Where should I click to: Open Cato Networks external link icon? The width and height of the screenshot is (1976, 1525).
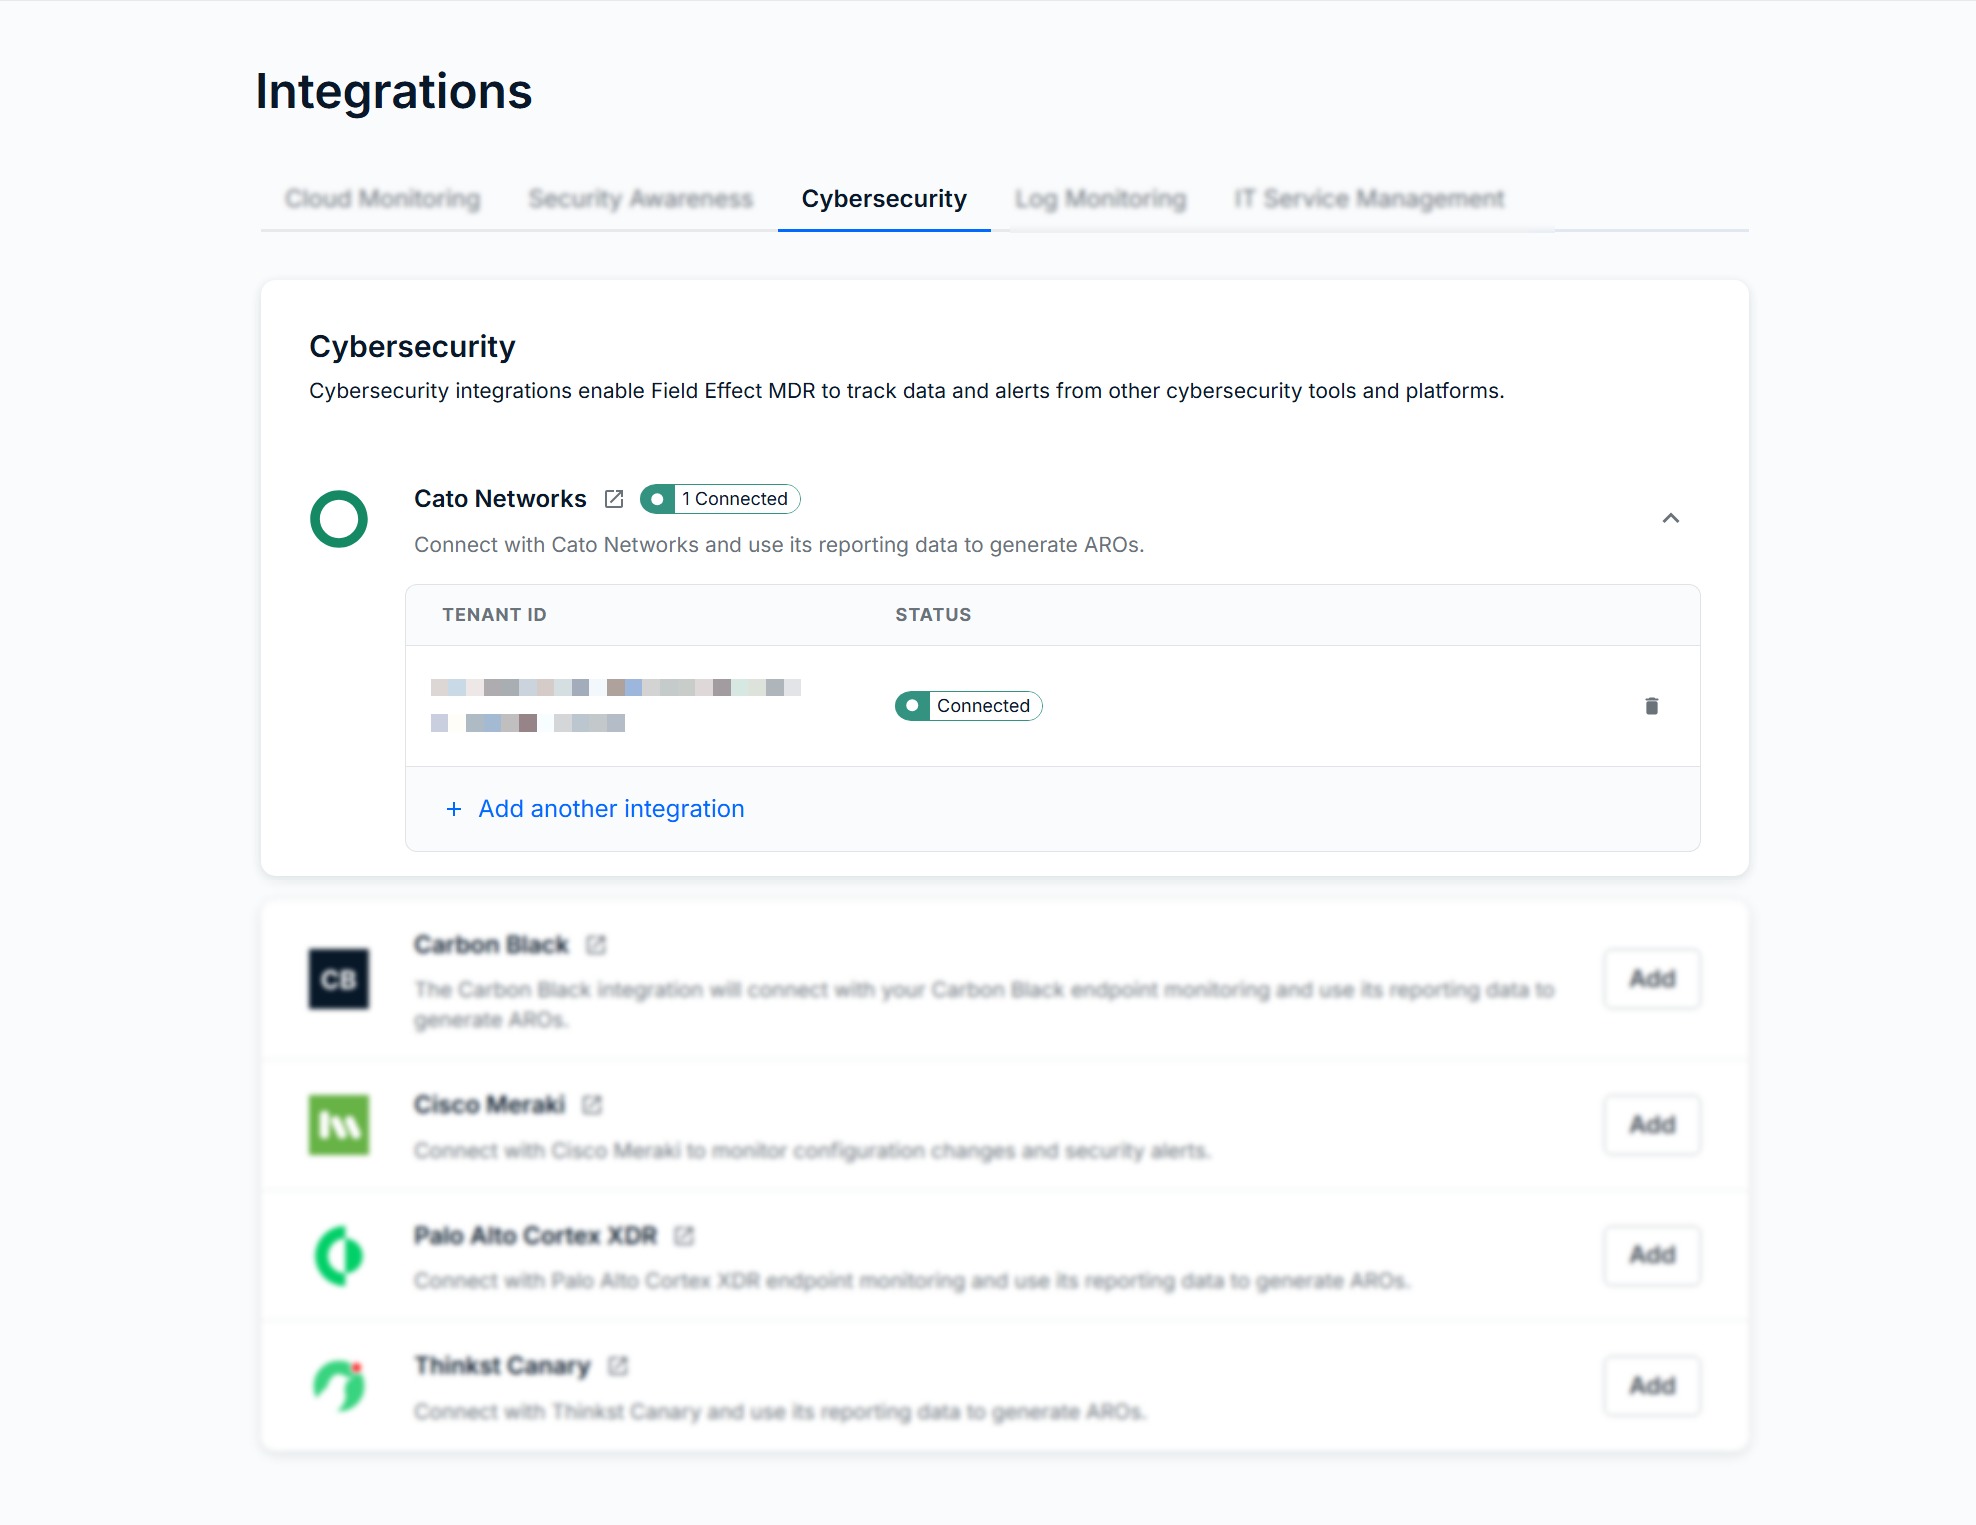614,499
